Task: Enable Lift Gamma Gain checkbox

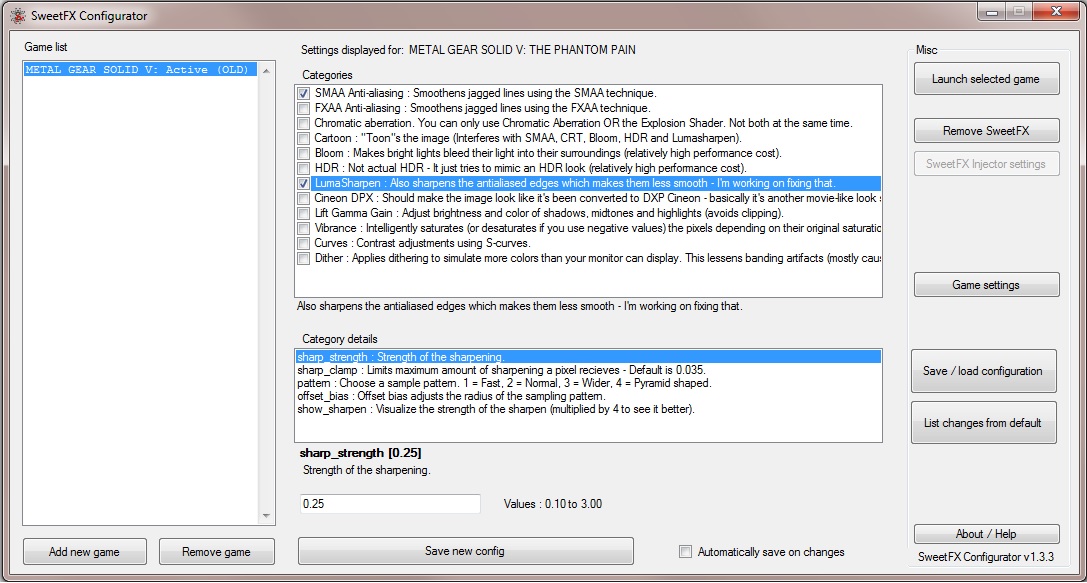Action: (304, 214)
